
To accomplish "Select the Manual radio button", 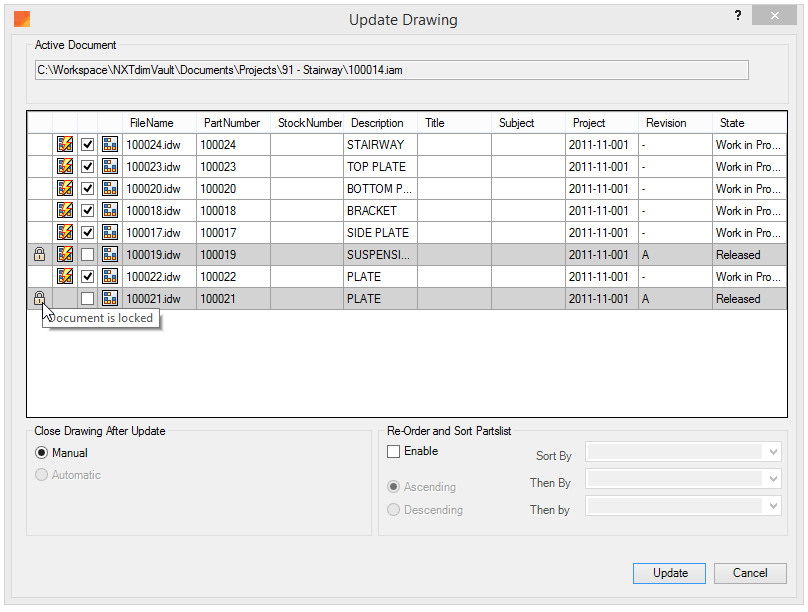I will 42,453.
